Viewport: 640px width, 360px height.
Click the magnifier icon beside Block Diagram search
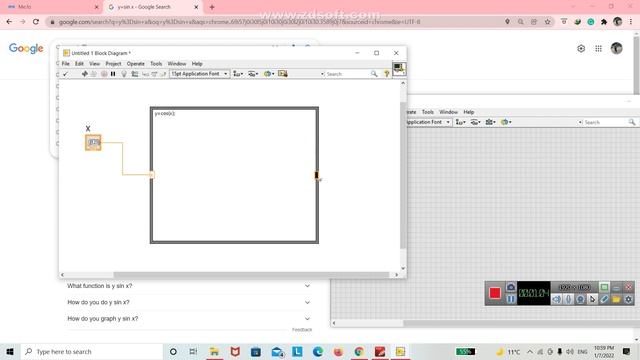point(374,74)
